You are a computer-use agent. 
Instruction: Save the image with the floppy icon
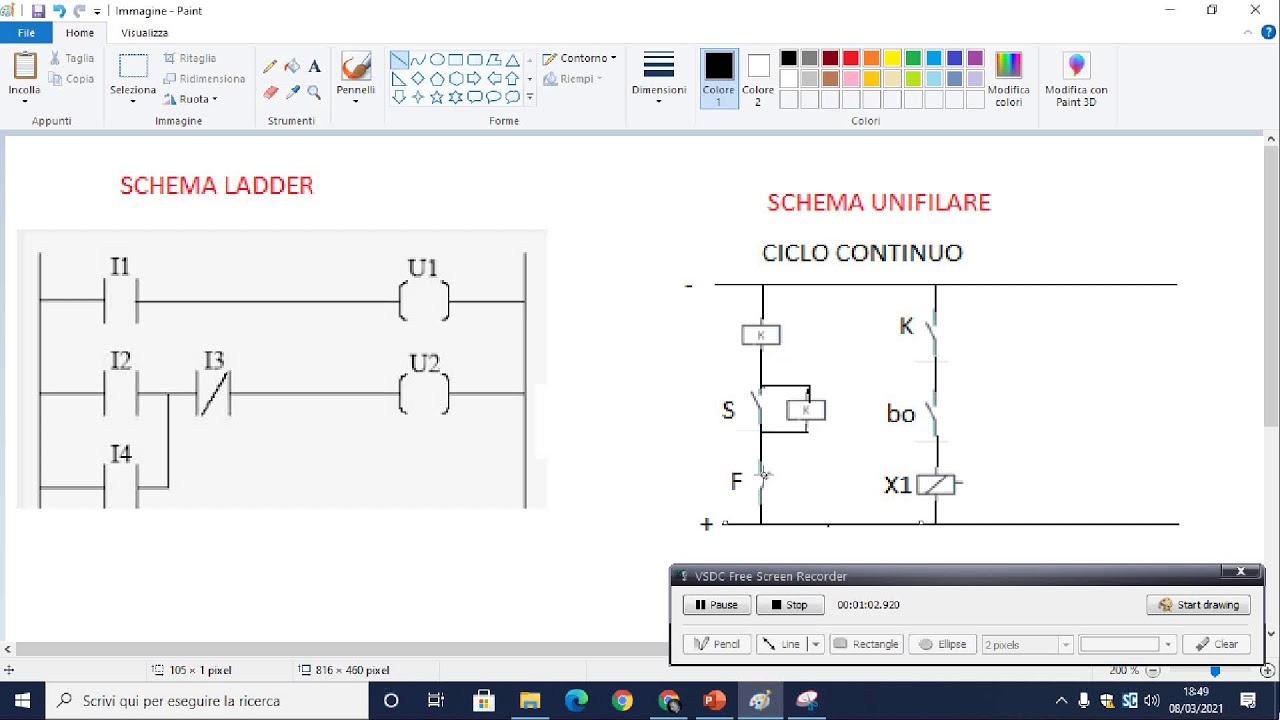(38, 11)
